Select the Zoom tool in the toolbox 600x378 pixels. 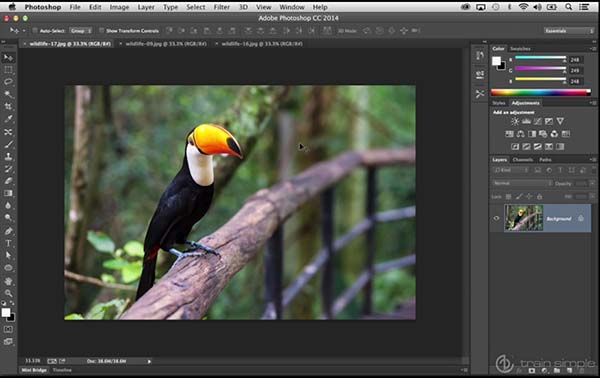(x=8, y=293)
